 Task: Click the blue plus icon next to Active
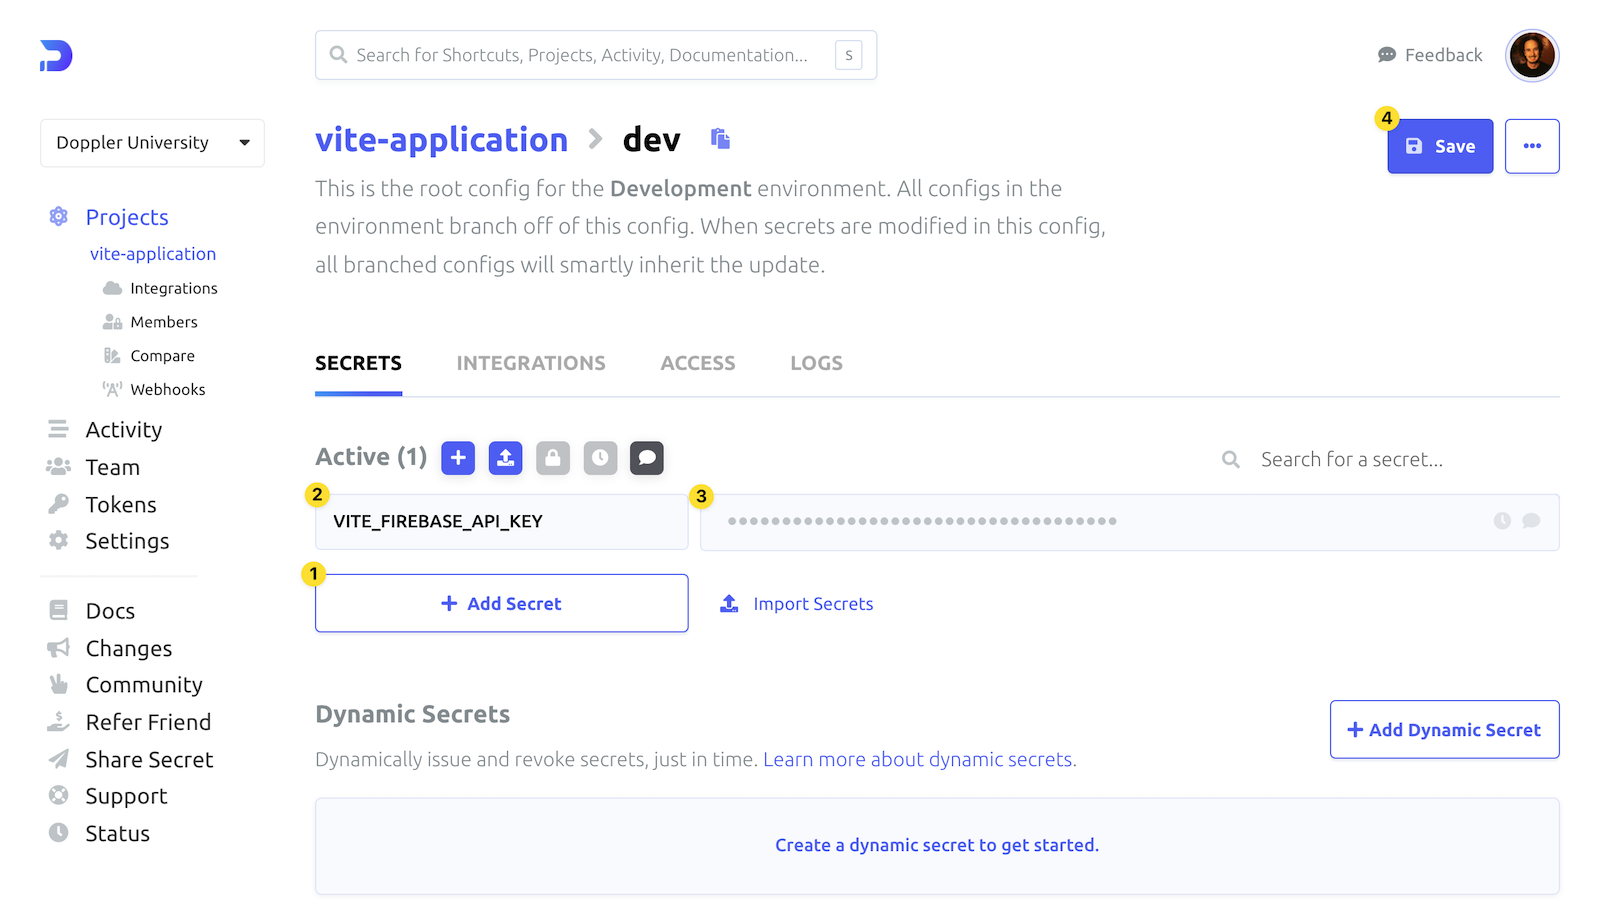click(x=458, y=458)
